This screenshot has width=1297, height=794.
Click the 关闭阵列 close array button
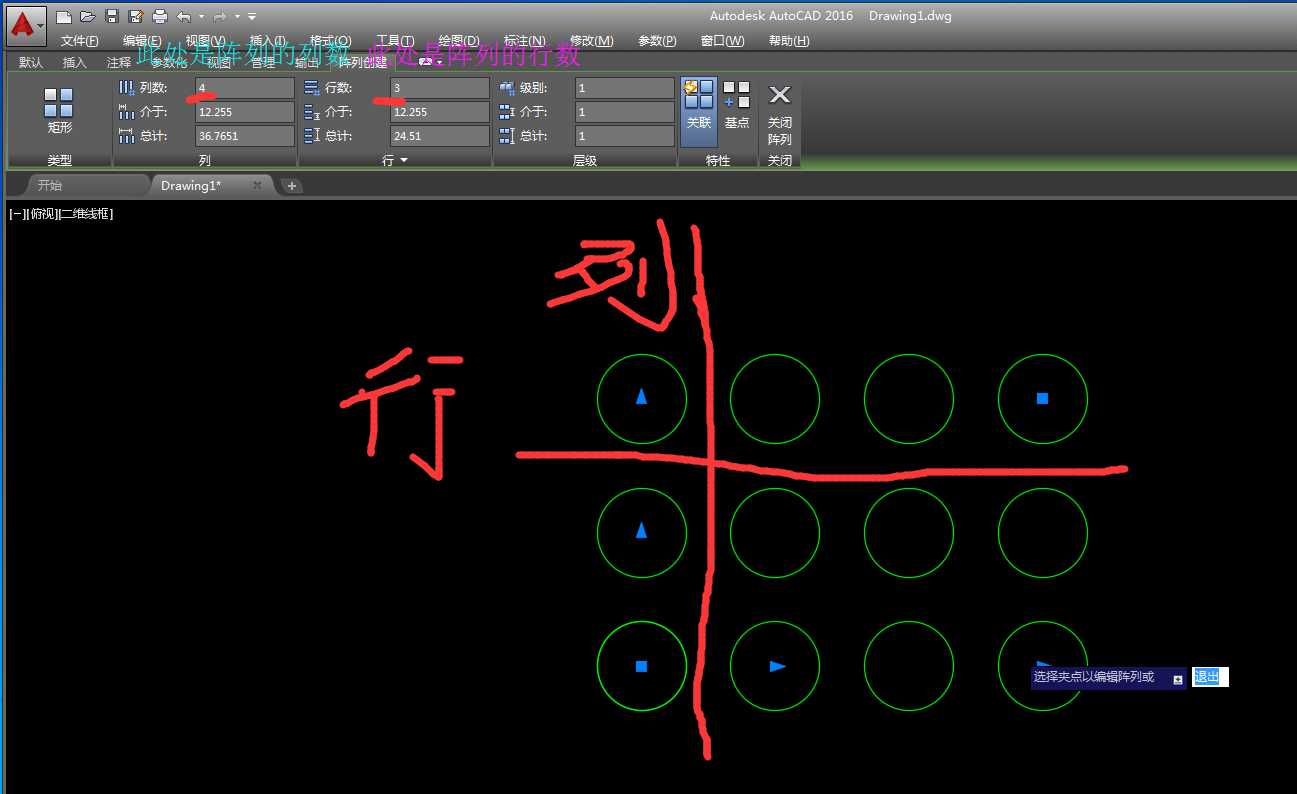pos(779,113)
